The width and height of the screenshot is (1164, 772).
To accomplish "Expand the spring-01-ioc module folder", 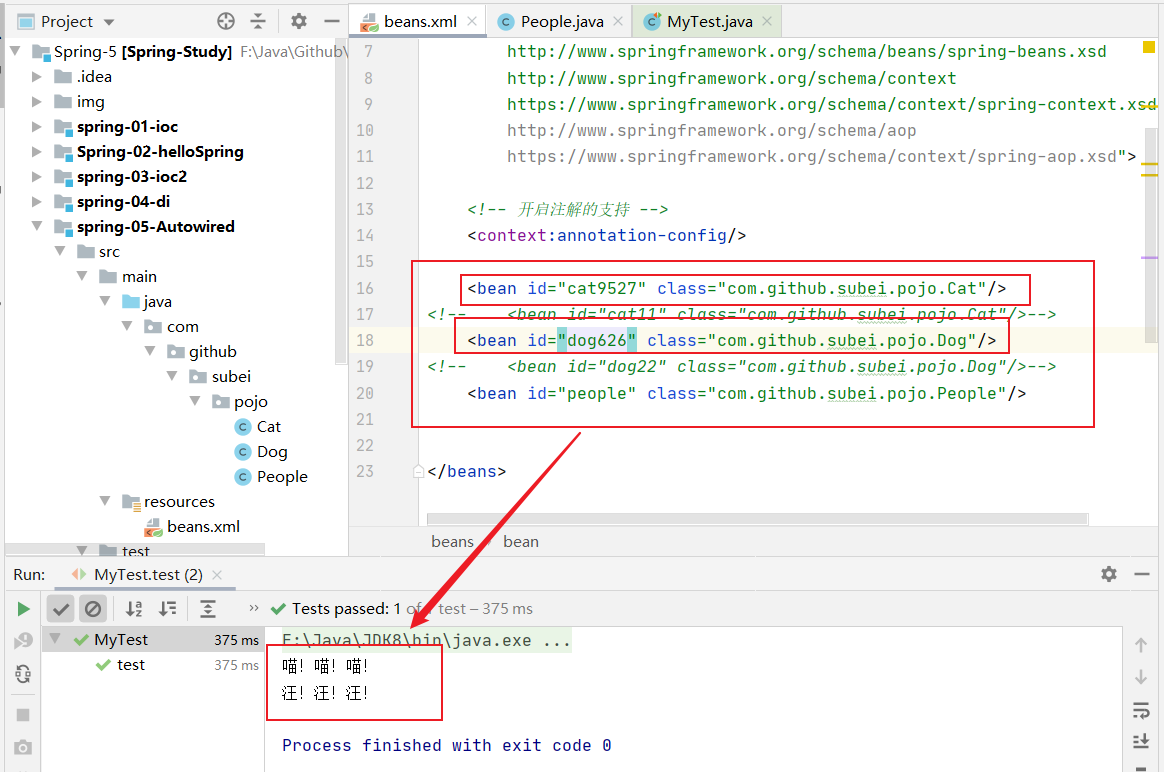I will point(37,127).
